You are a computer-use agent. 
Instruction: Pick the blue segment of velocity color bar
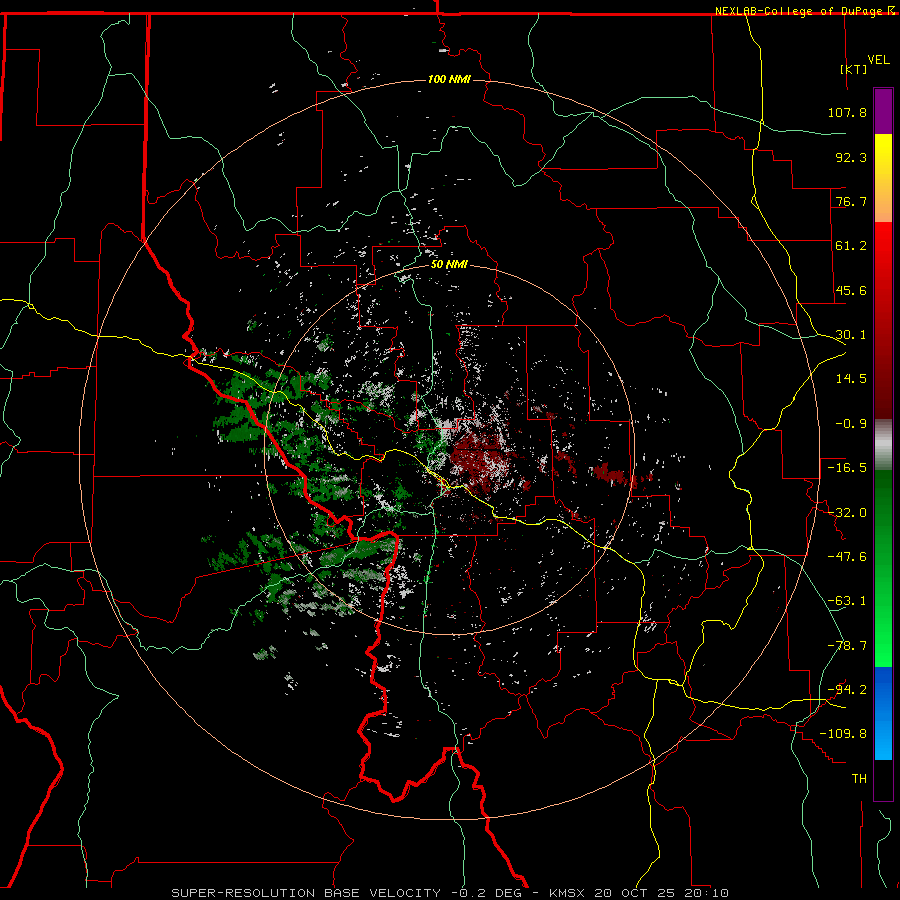pyautogui.click(x=883, y=713)
